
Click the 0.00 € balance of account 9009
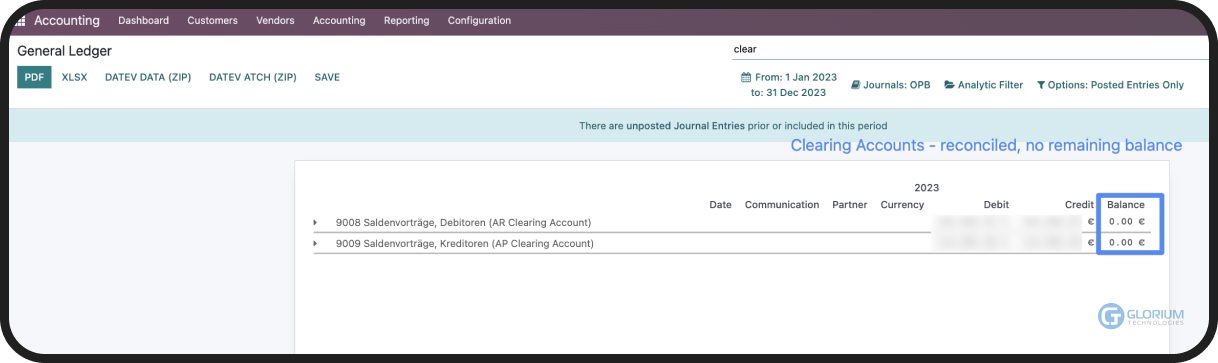click(x=1127, y=243)
